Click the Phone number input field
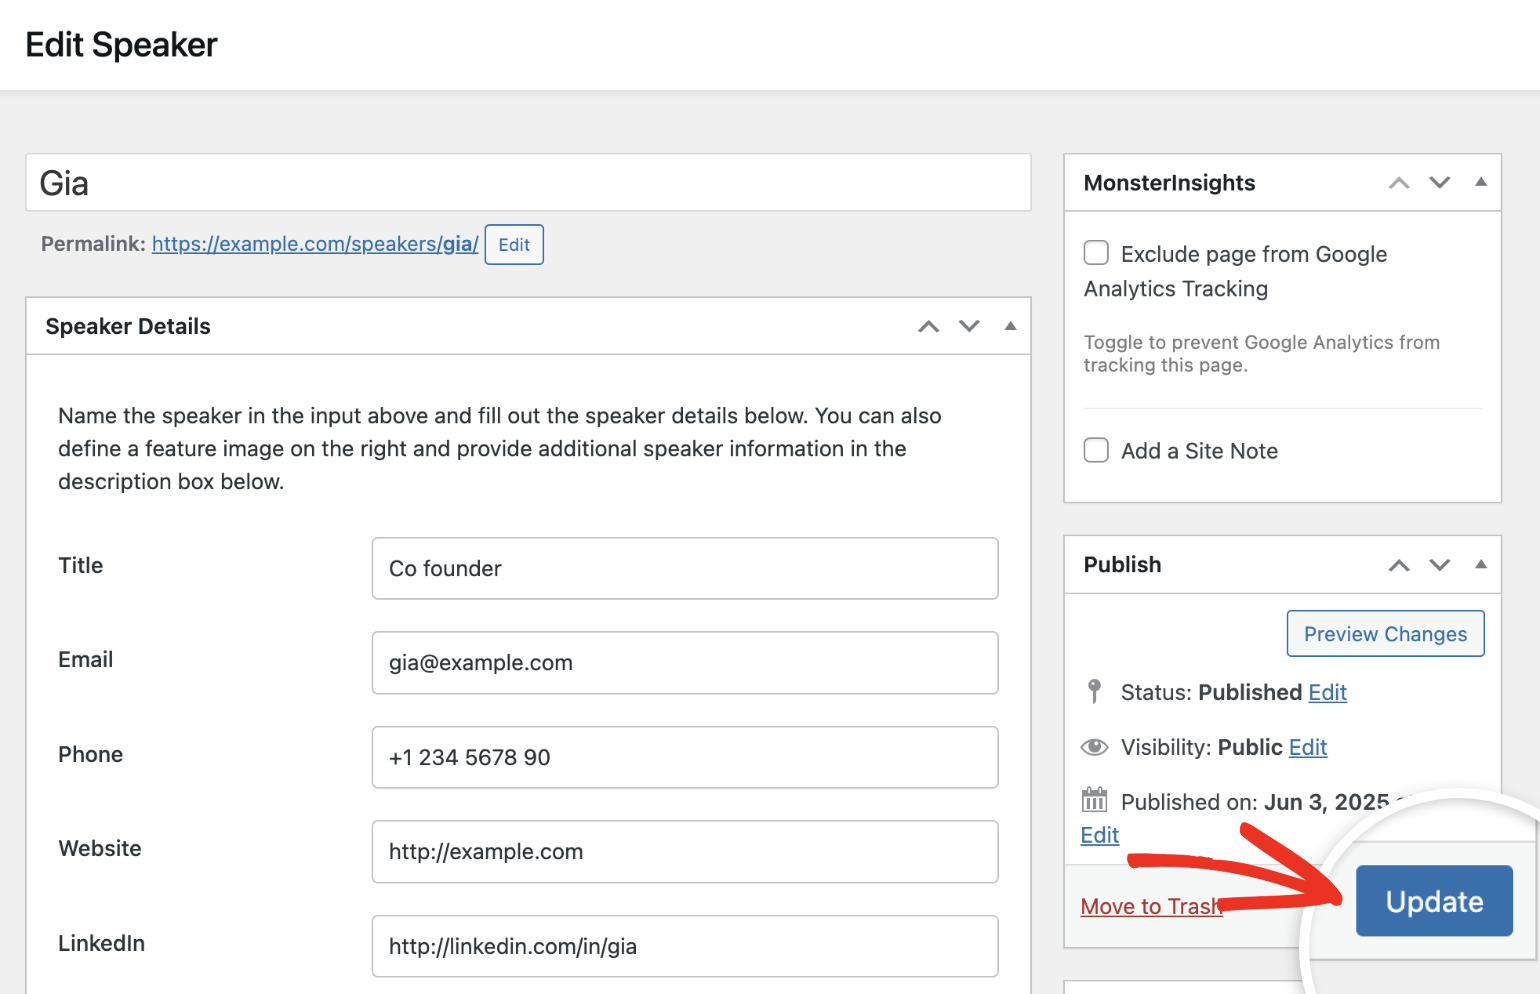This screenshot has height=994, width=1540. [x=685, y=757]
